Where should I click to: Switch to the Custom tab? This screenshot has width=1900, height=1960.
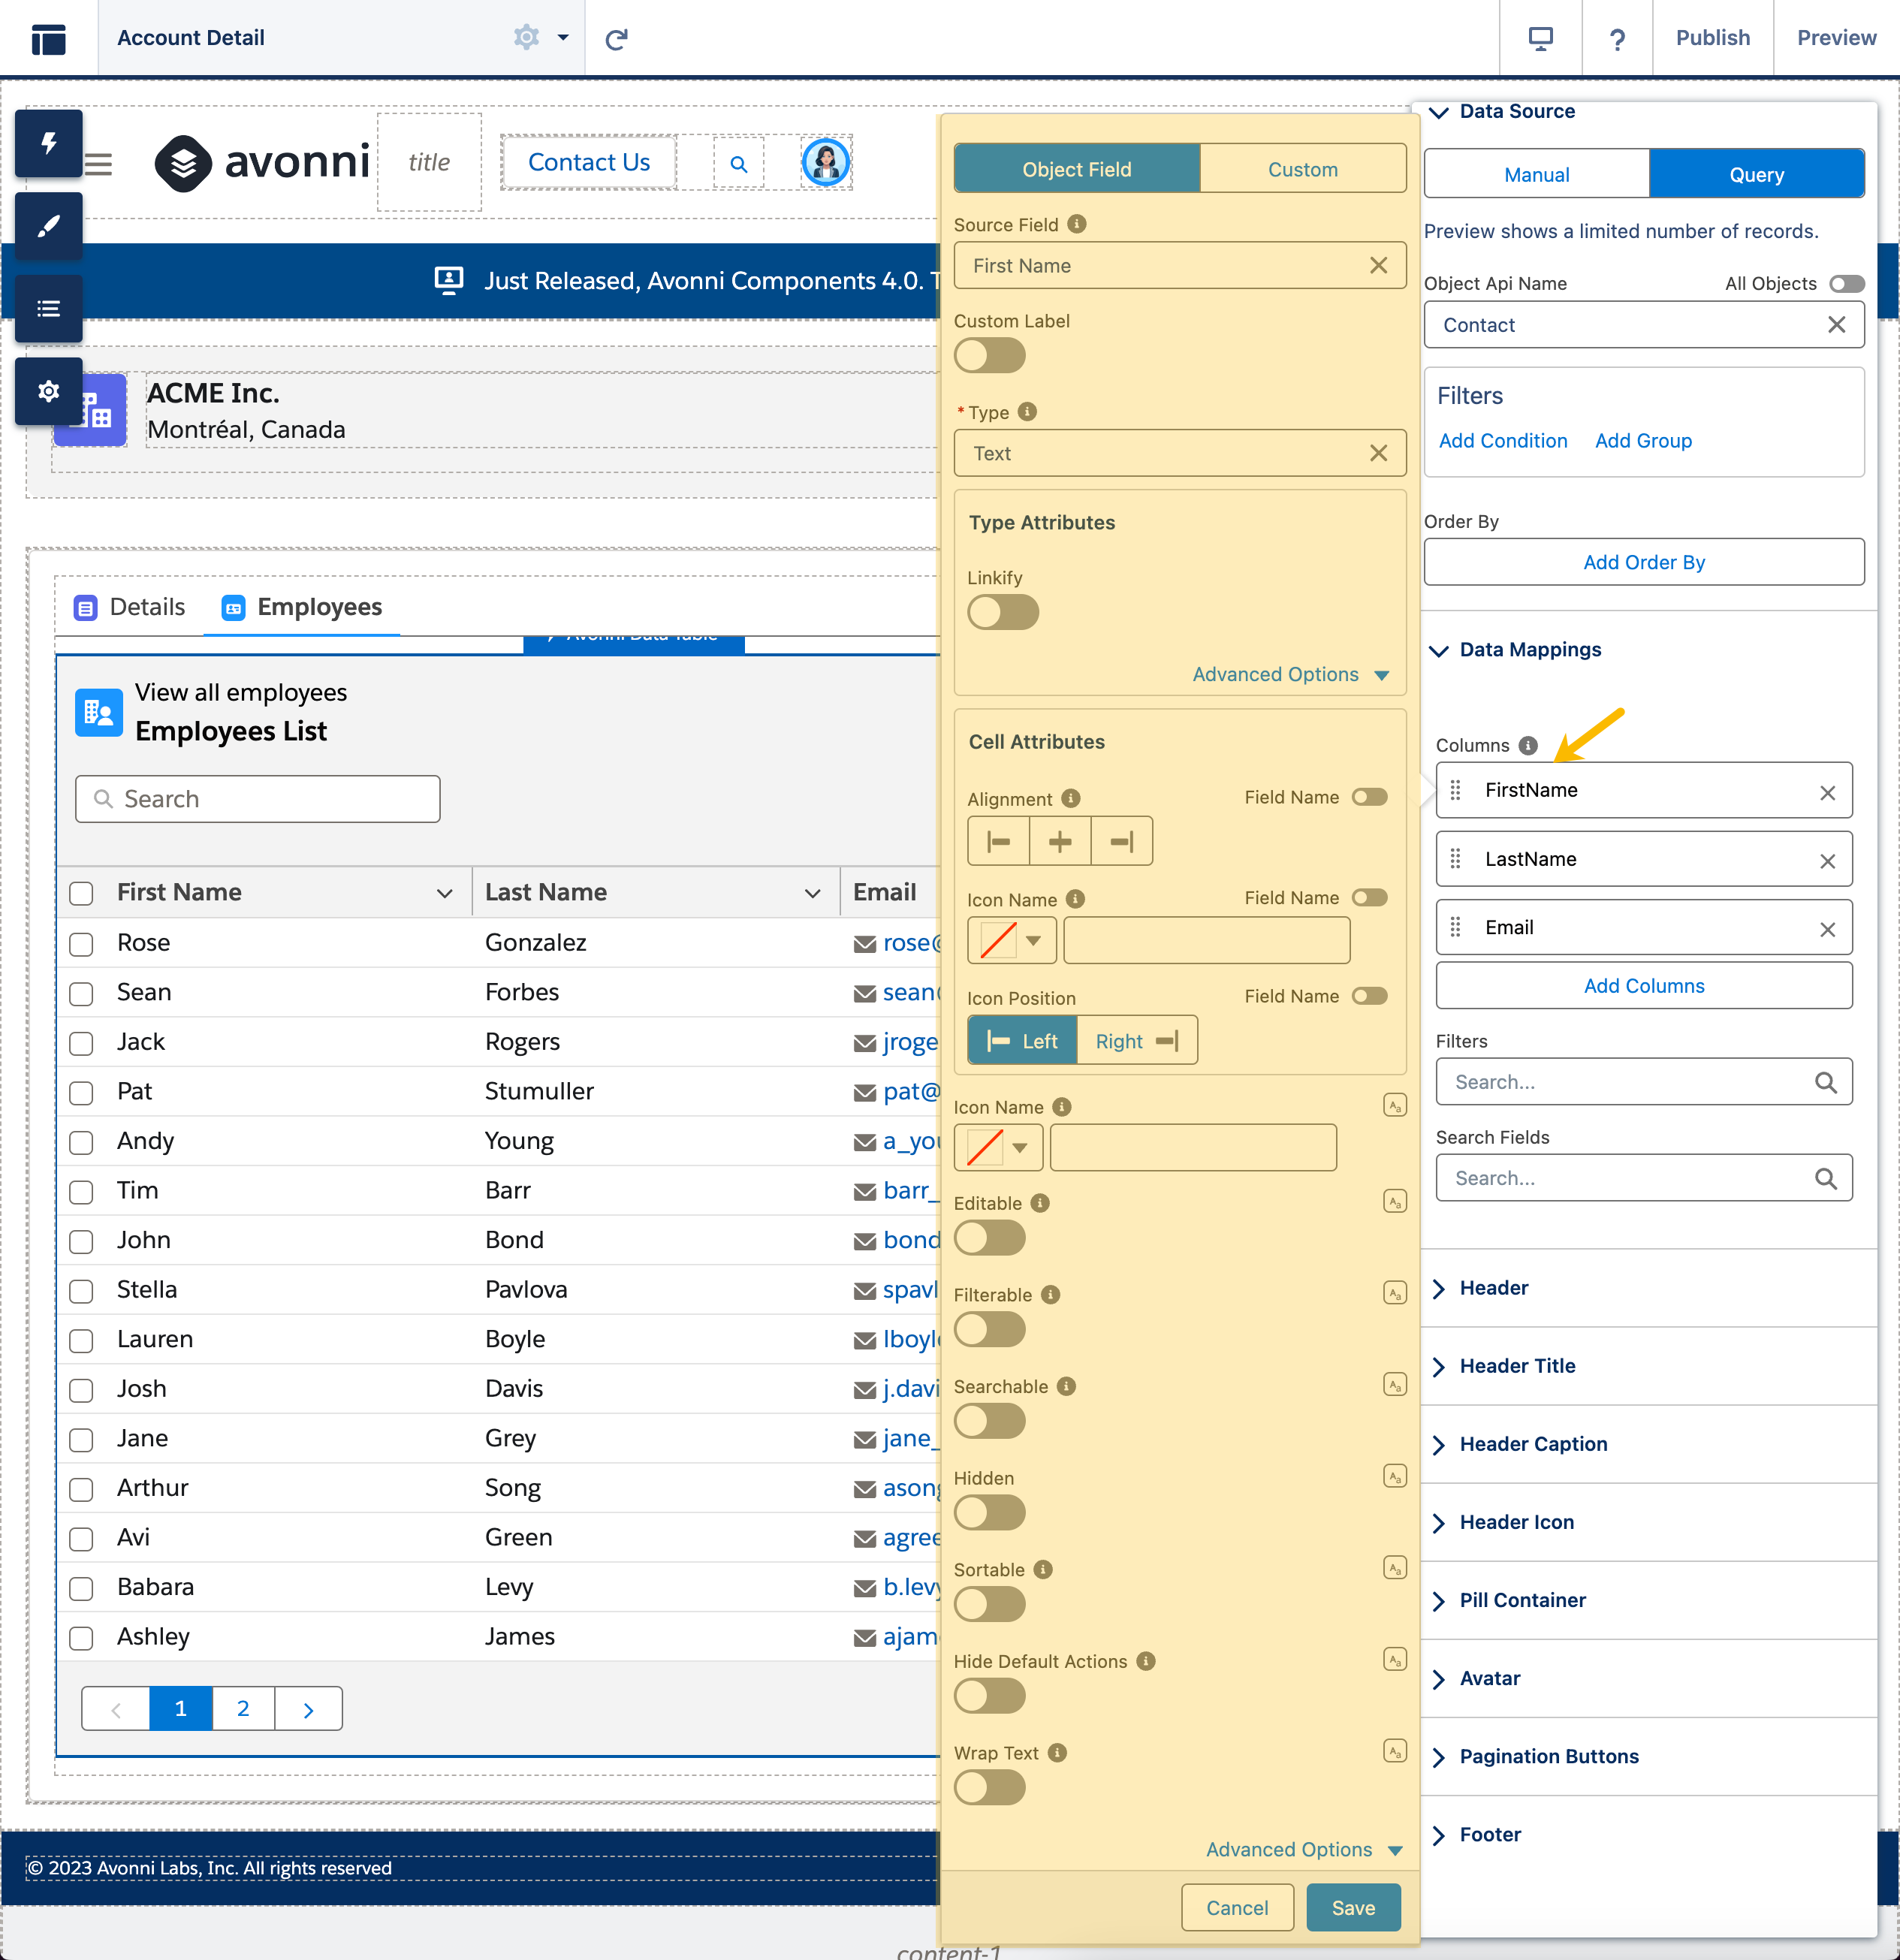coord(1302,169)
